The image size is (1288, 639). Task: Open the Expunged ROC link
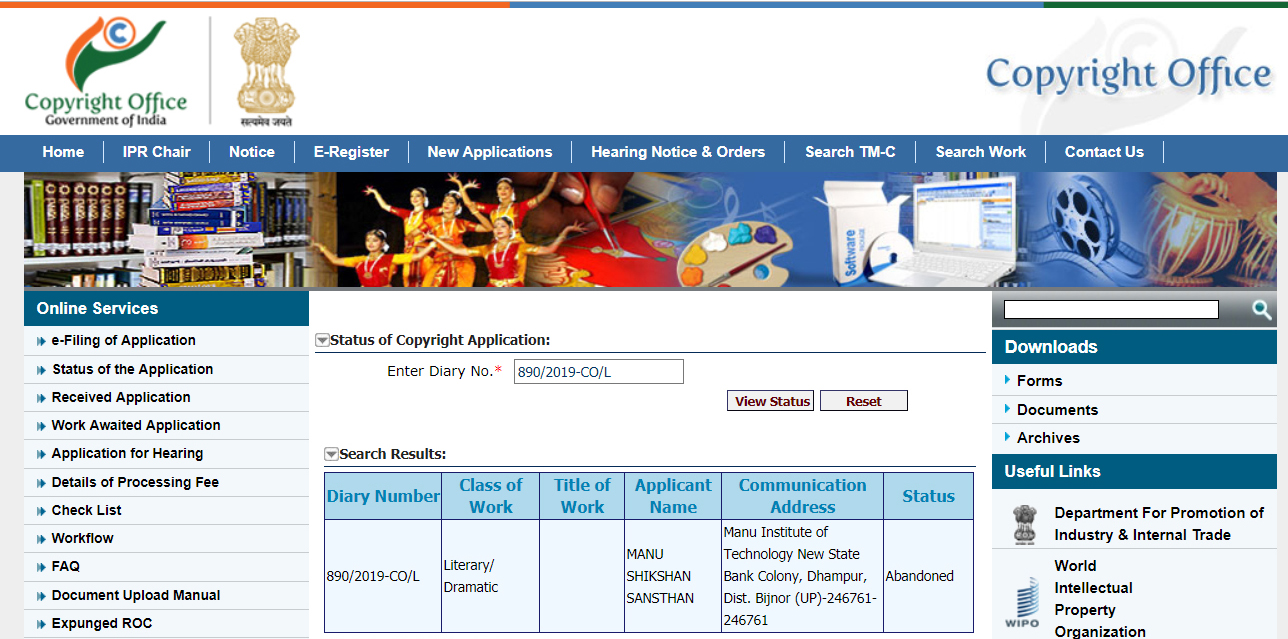pyautogui.click(x=102, y=623)
